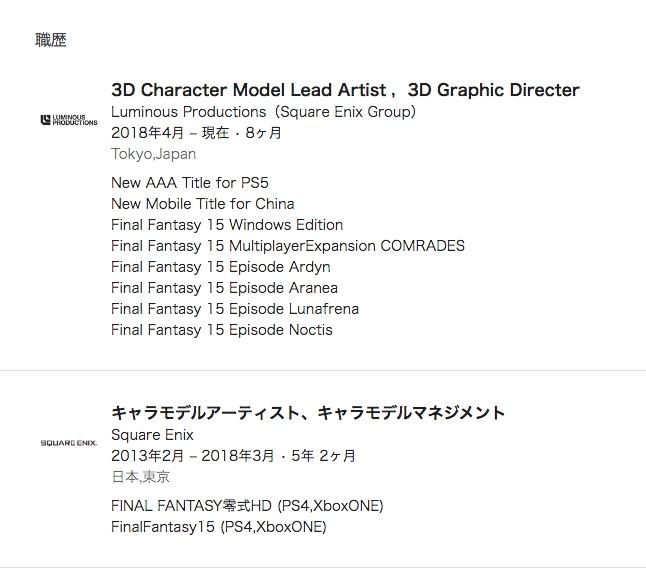Viewport: 646px width, 568px height.
Task: Select the New Mobile Title for China line
Action: (x=202, y=204)
